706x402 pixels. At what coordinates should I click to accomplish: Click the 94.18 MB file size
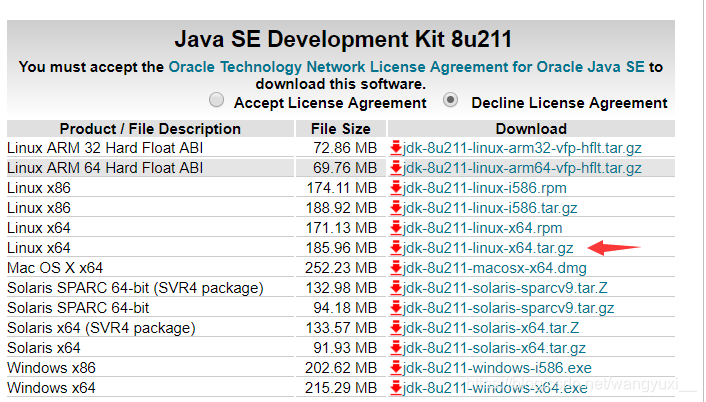click(x=345, y=308)
